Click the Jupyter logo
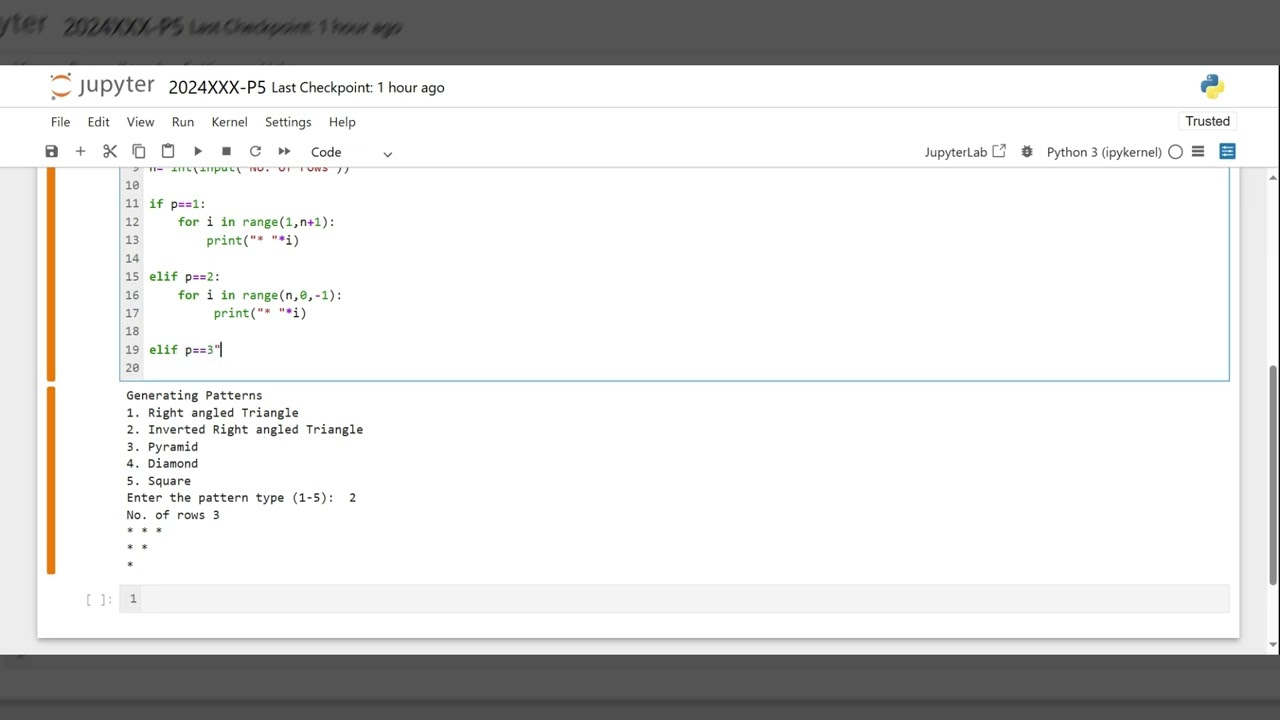The image size is (1280, 720). coord(102,86)
